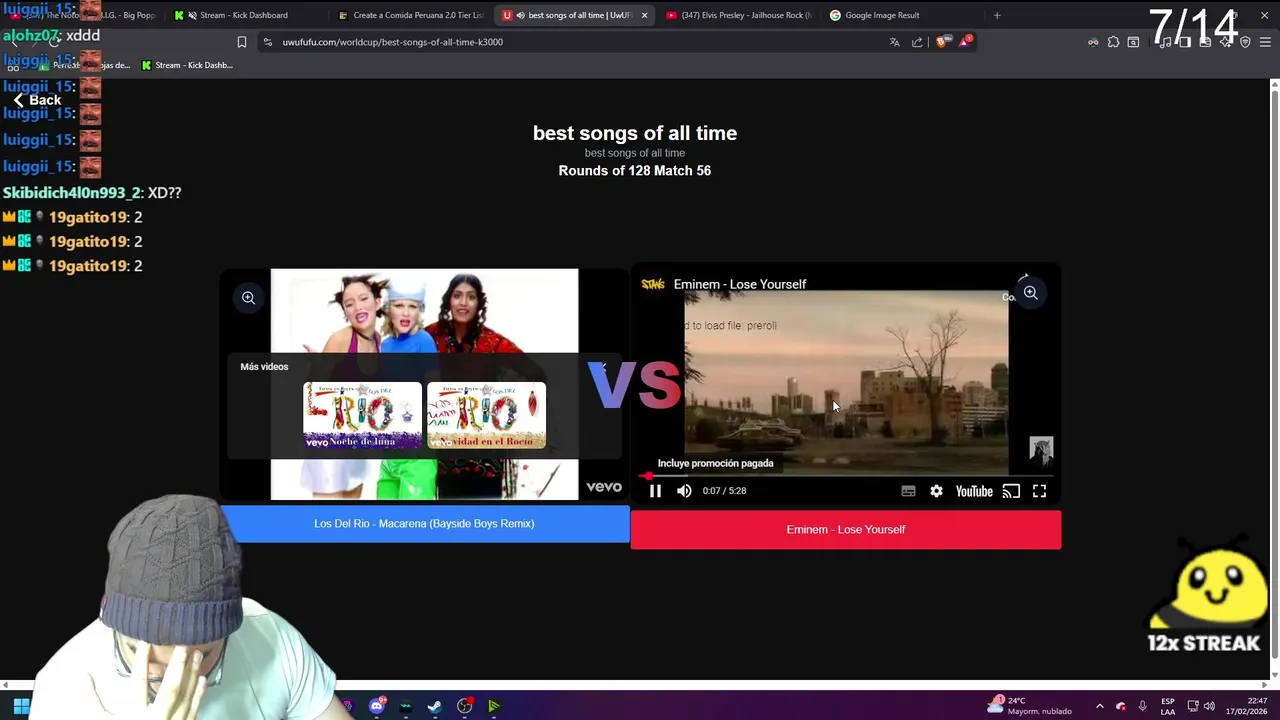Open Brave Rewards triangle icon
Image resolution: width=1280 pixels, height=720 pixels.
coord(965,42)
